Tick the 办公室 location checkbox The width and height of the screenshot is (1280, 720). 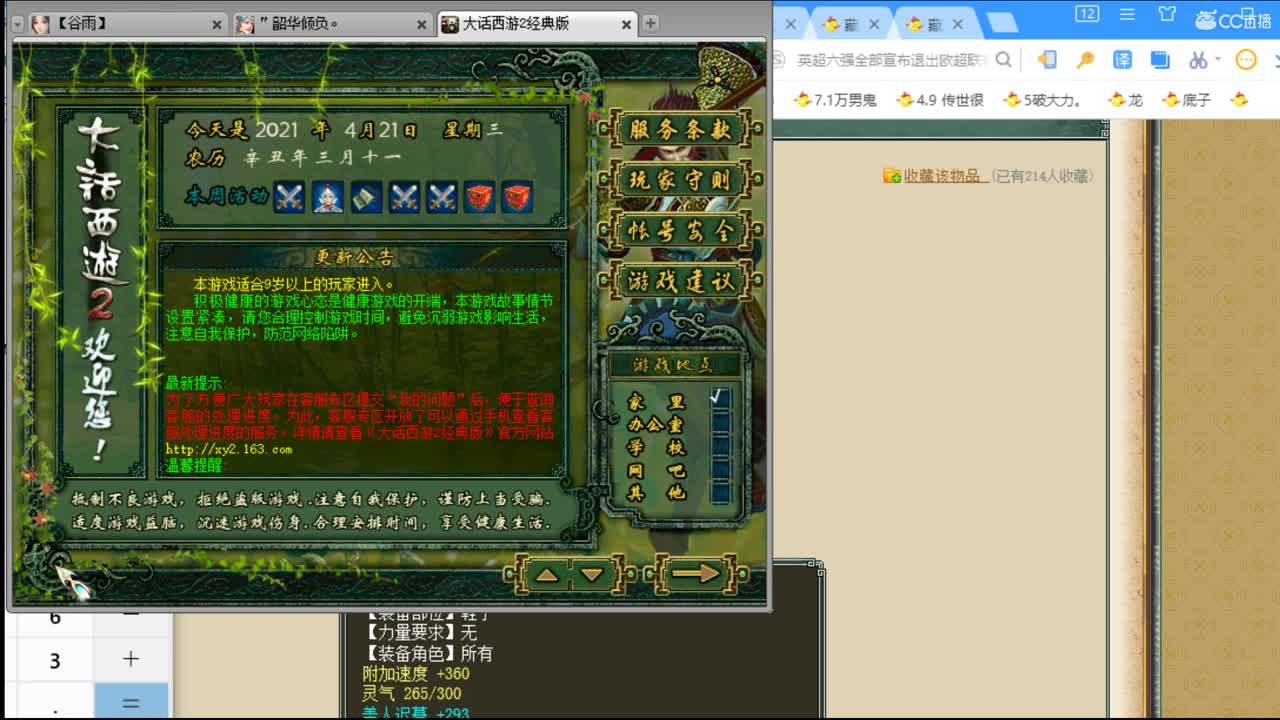pyautogui.click(x=720, y=423)
